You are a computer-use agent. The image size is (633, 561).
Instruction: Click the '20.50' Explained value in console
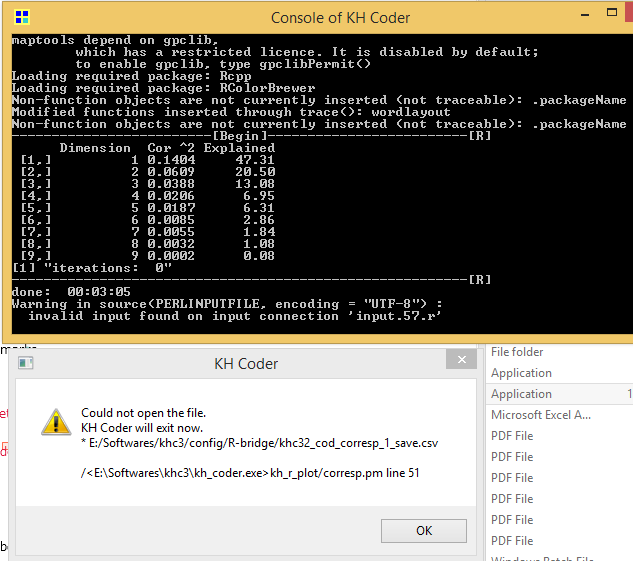coord(255,172)
